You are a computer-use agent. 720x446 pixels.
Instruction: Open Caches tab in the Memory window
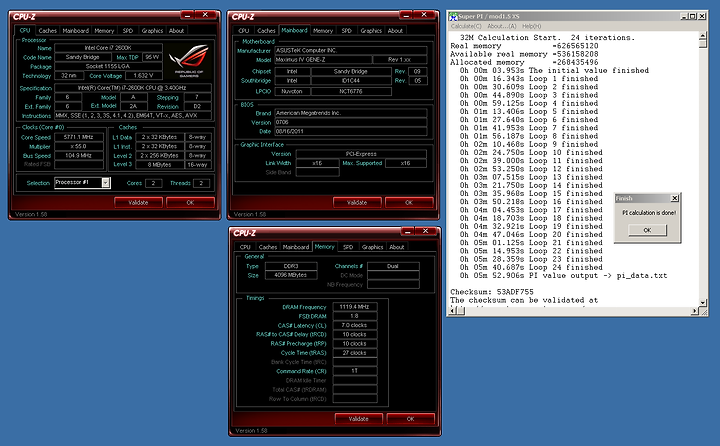click(x=268, y=247)
